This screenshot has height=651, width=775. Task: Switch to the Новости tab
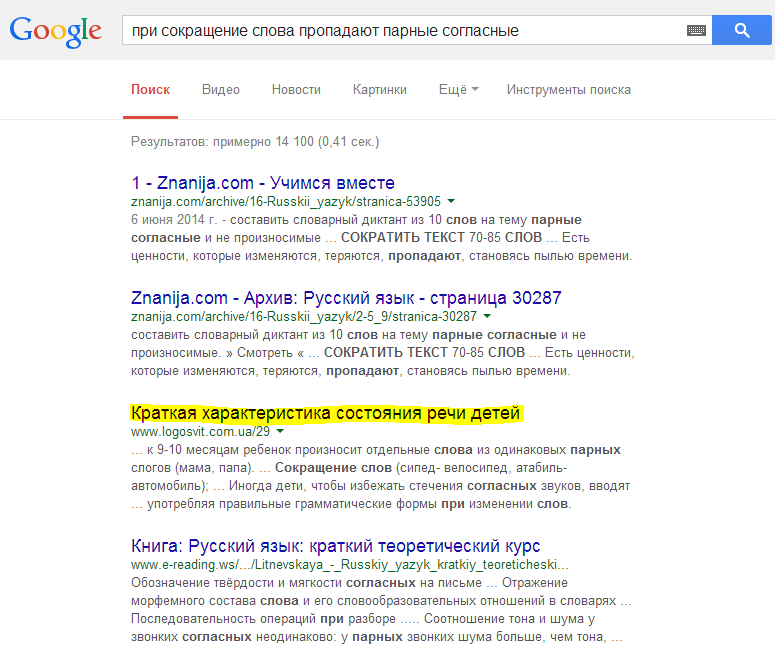[x=296, y=89]
